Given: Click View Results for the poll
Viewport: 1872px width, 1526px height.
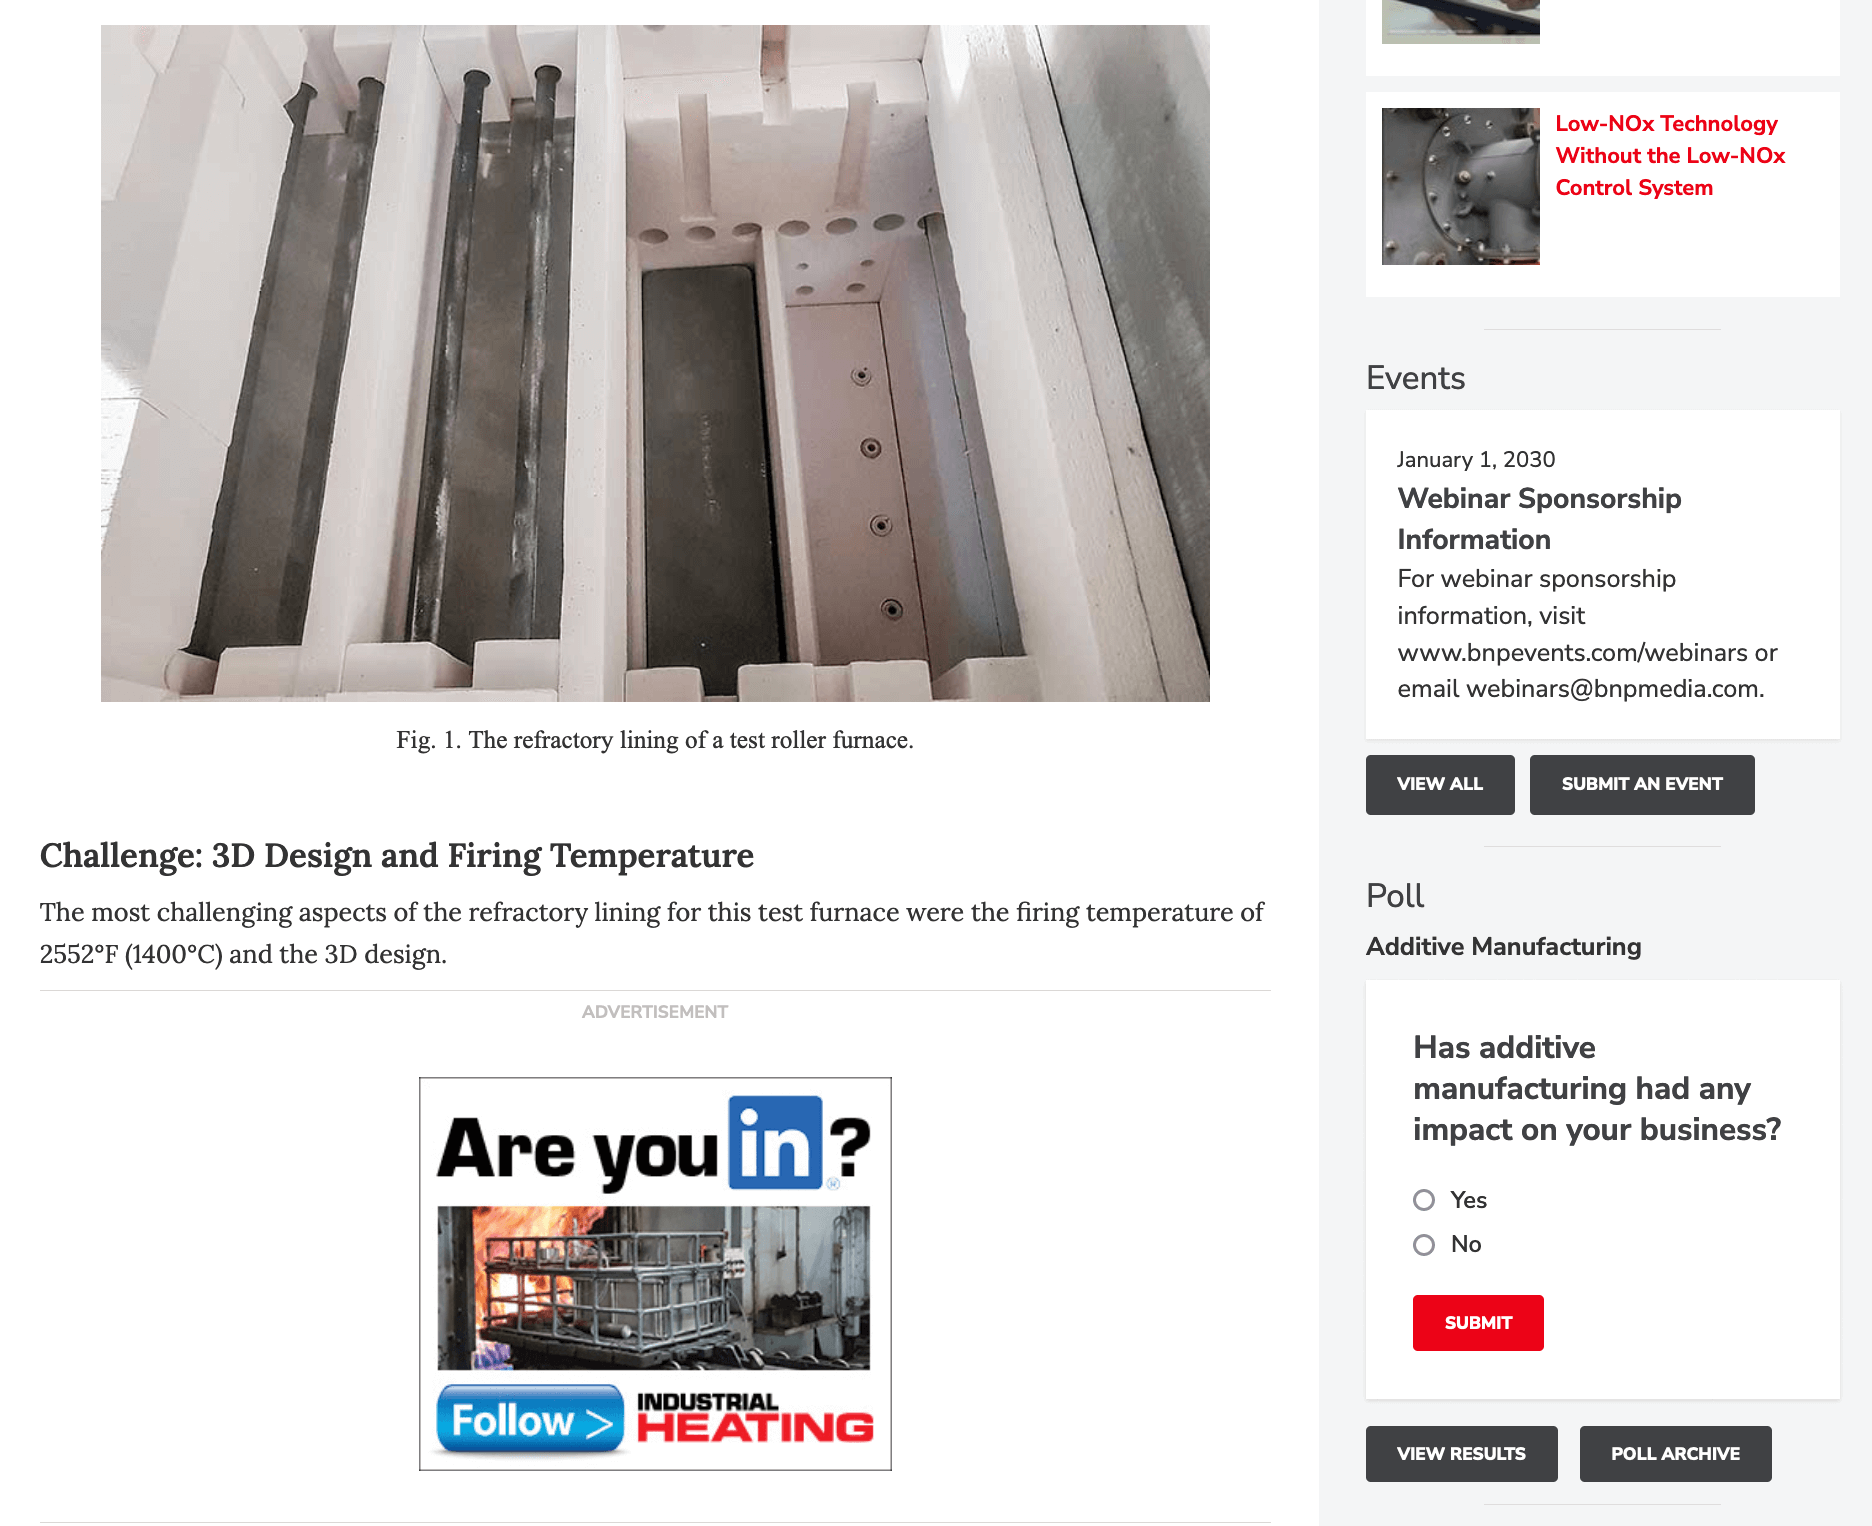Looking at the screenshot, I should 1461,1454.
